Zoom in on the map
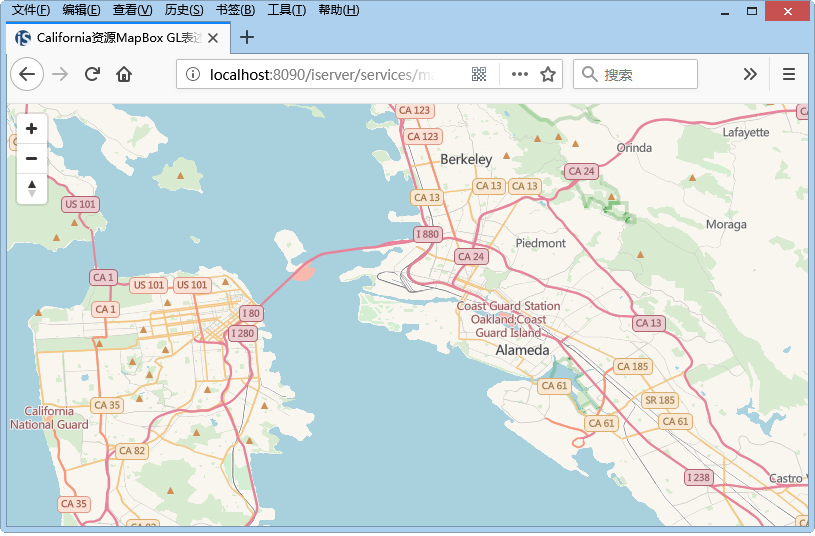 (32, 129)
